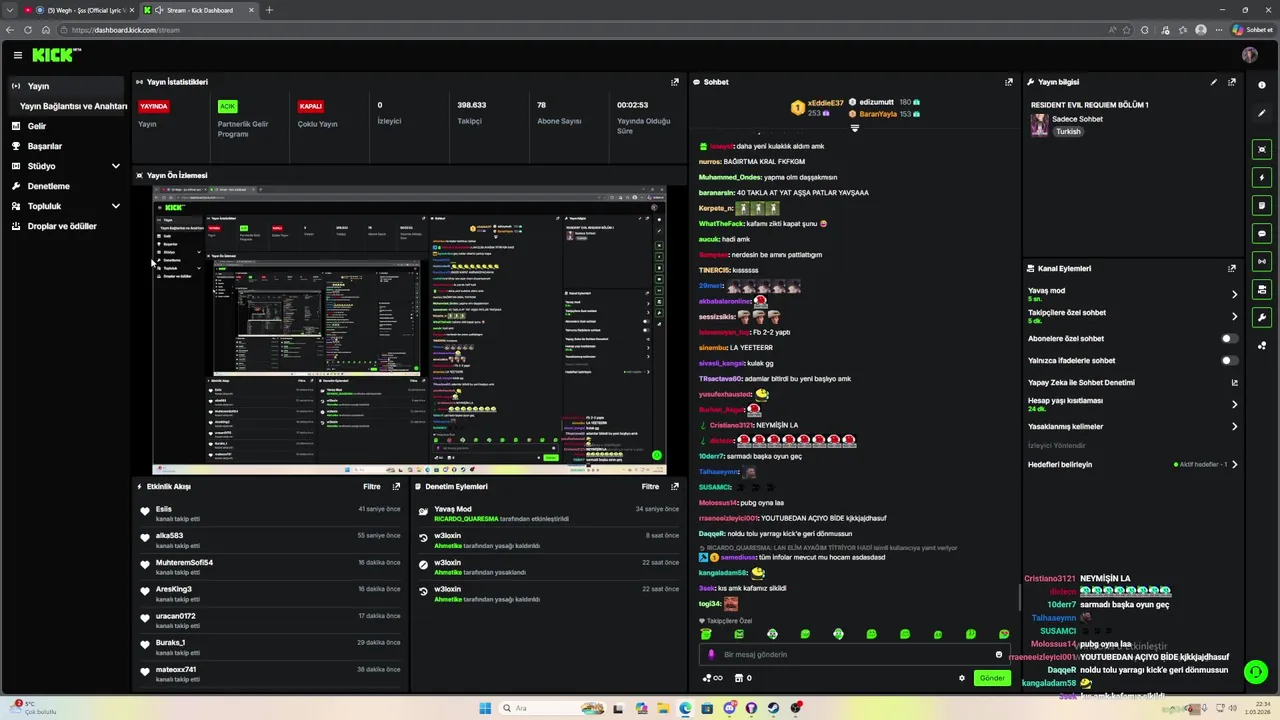Toggle the broadcast signal widget sidebar icon
1280x720 pixels.
click(1262, 261)
